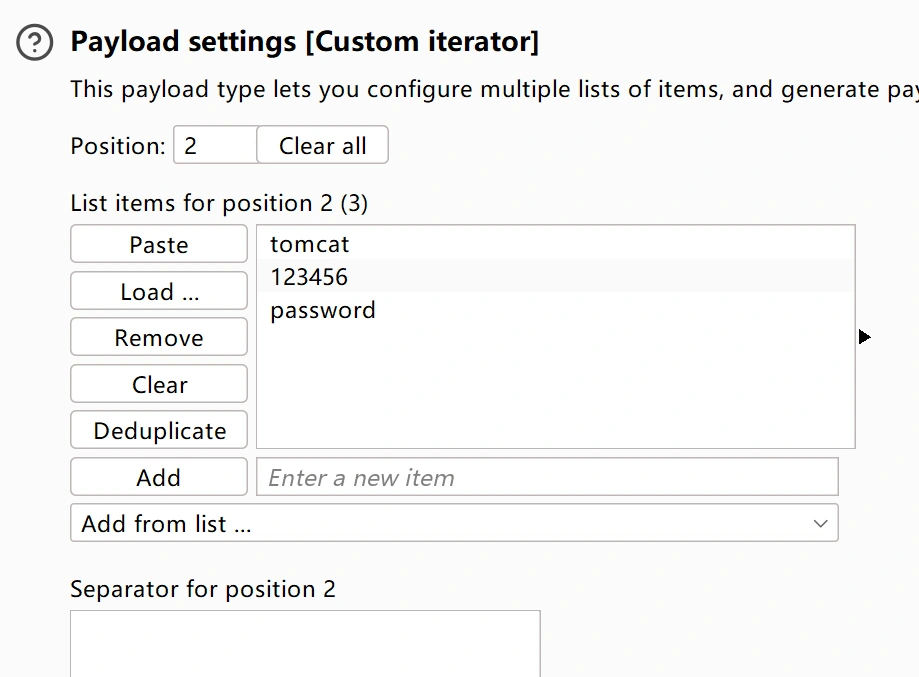Open the Position selector showing 2
The width and height of the screenshot is (919, 677).
214,146
